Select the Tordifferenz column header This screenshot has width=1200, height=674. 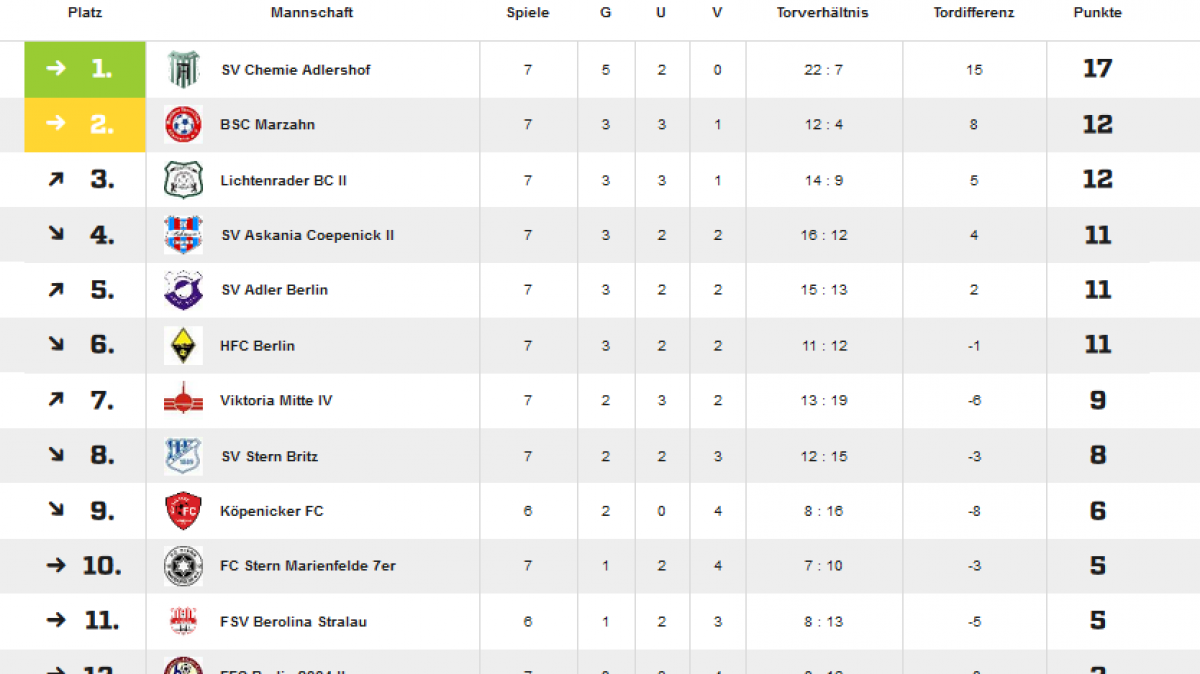pos(974,13)
